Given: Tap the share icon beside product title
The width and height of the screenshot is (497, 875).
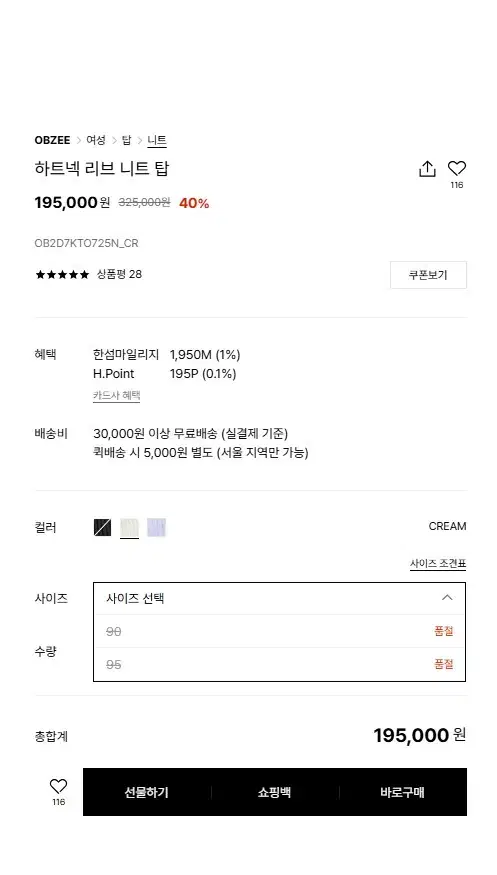Looking at the screenshot, I should pyautogui.click(x=427, y=169).
